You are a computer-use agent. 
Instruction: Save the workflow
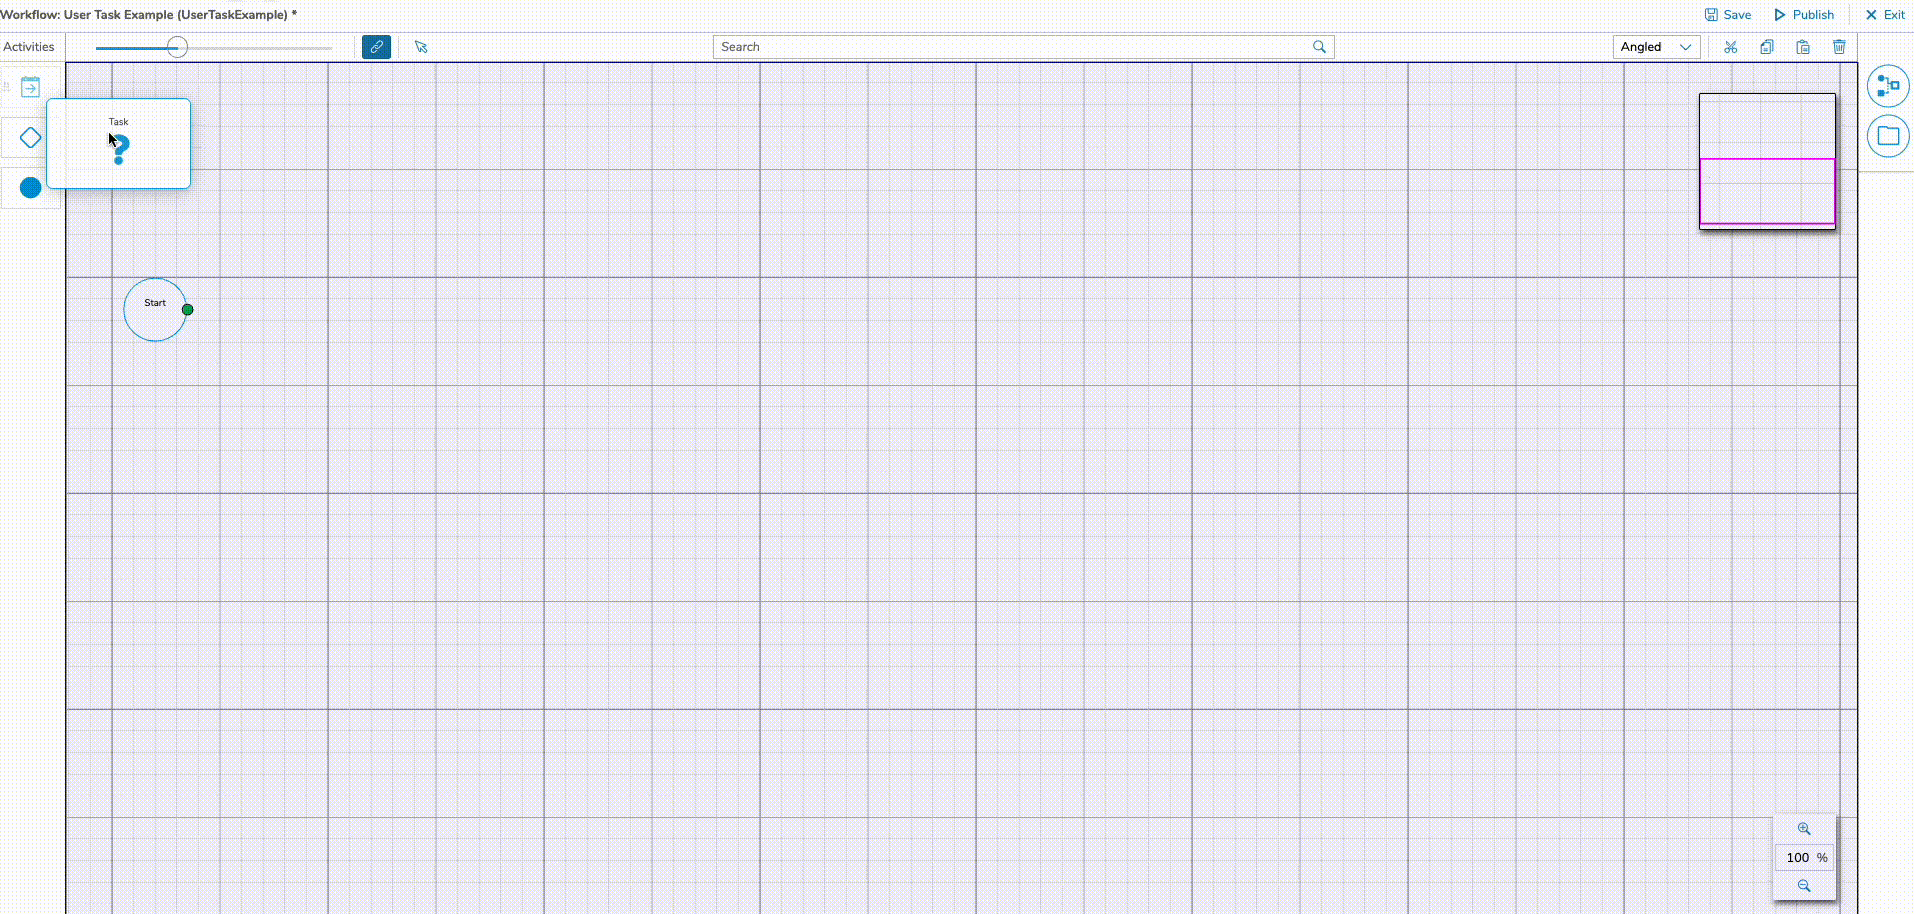pyautogui.click(x=1728, y=15)
